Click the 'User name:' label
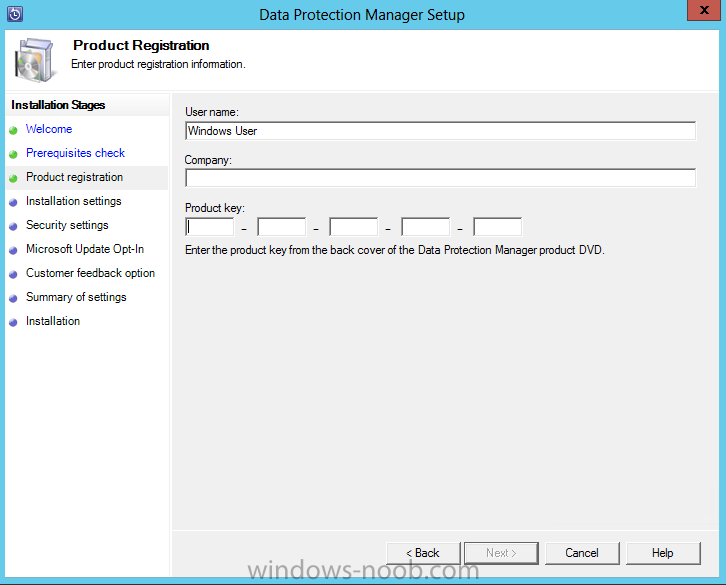 click(212, 112)
